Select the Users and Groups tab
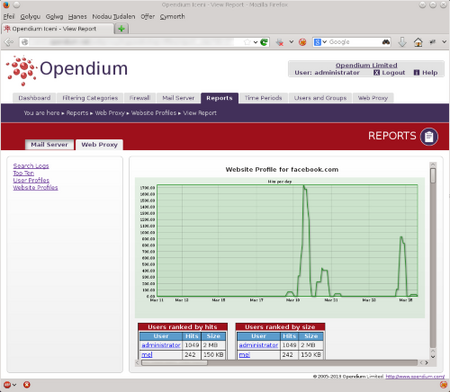 pyautogui.click(x=320, y=98)
